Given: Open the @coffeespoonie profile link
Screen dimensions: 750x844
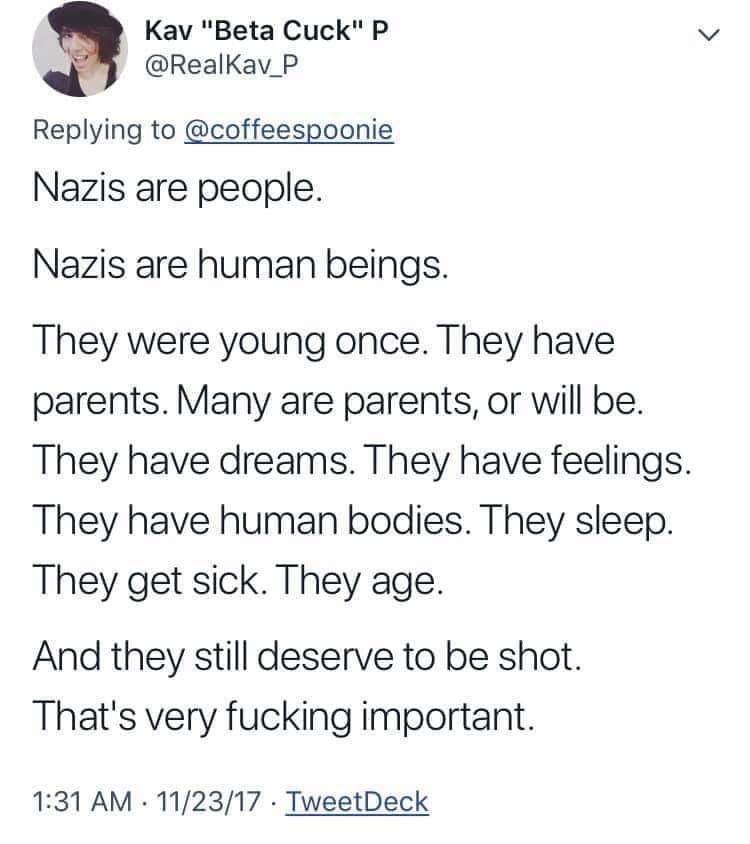Looking at the screenshot, I should tap(290, 130).
